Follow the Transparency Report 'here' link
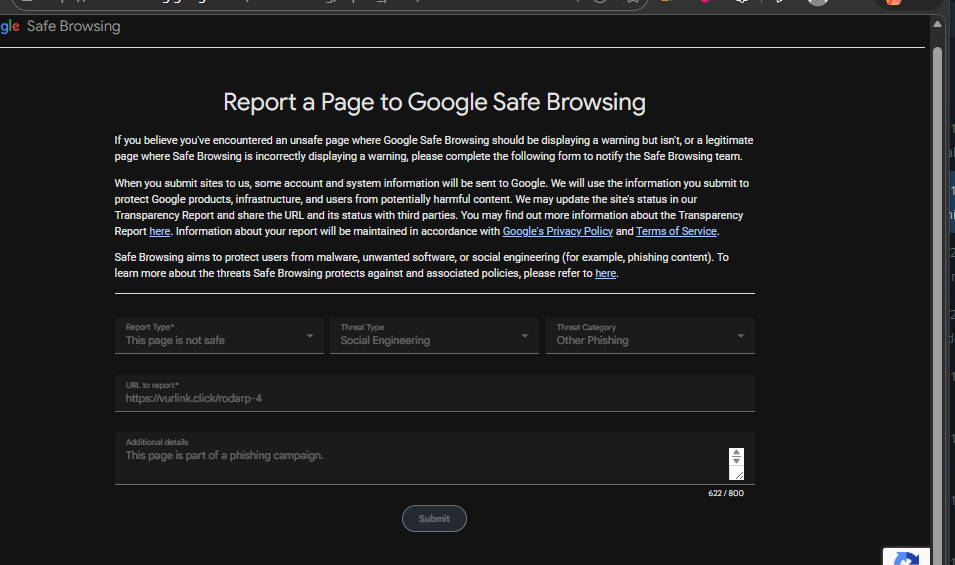Screen dimensions: 955x565 [x=160, y=231]
